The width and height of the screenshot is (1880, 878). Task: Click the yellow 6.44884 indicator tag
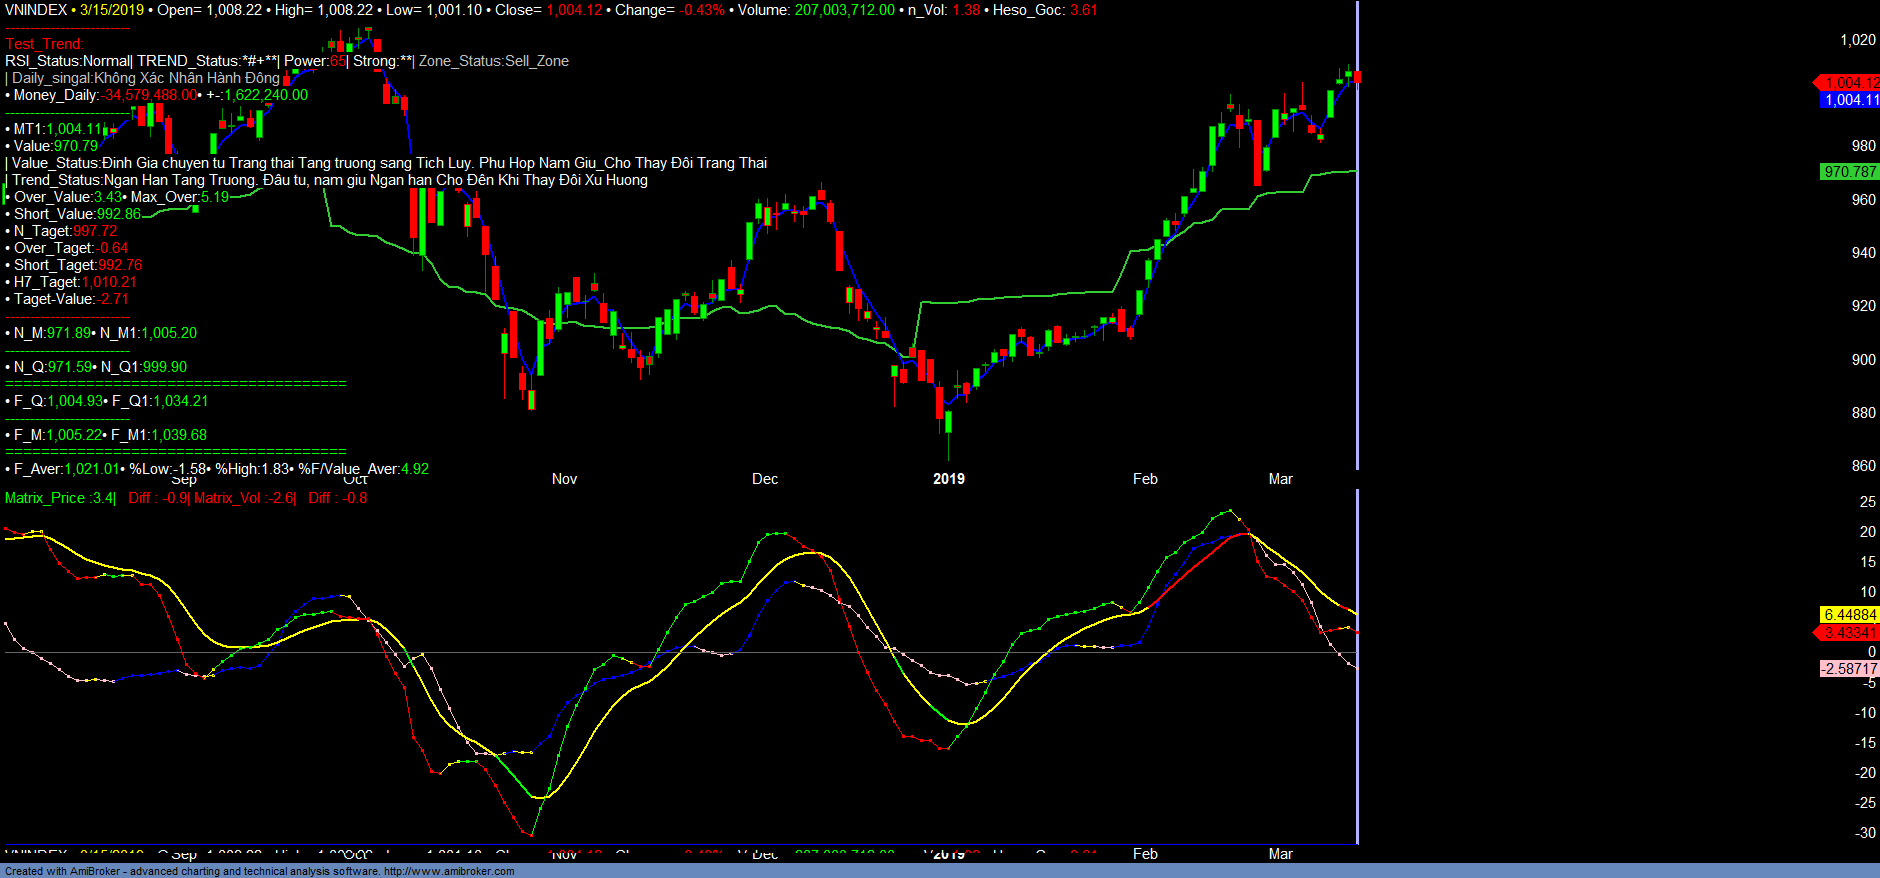pos(1850,615)
